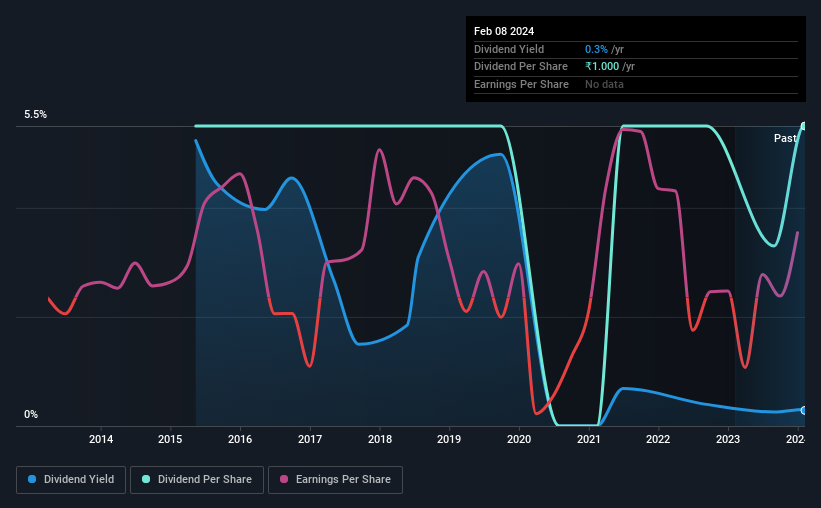Click the Feb 08 2024 tooltip date
The width and height of the screenshot is (821, 508).
504,31
